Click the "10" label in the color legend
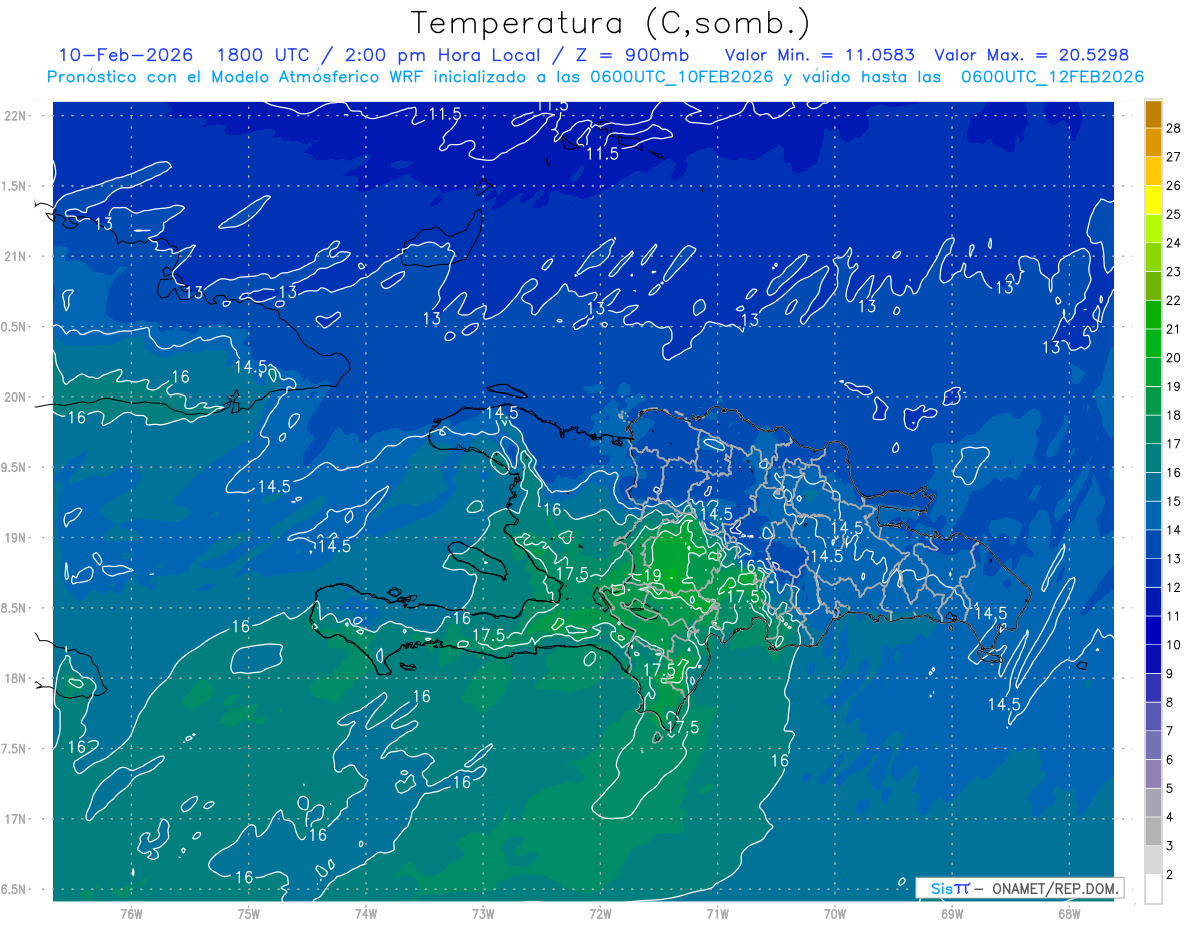The height and width of the screenshot is (927, 1200). click(x=1174, y=645)
